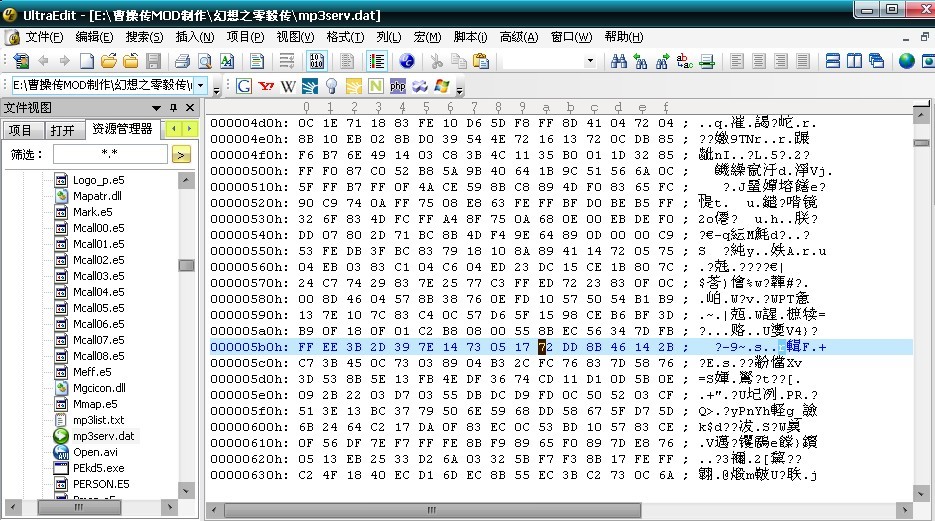Open the find text combo box dropdown
The height and width of the screenshot is (521, 935).
point(590,61)
